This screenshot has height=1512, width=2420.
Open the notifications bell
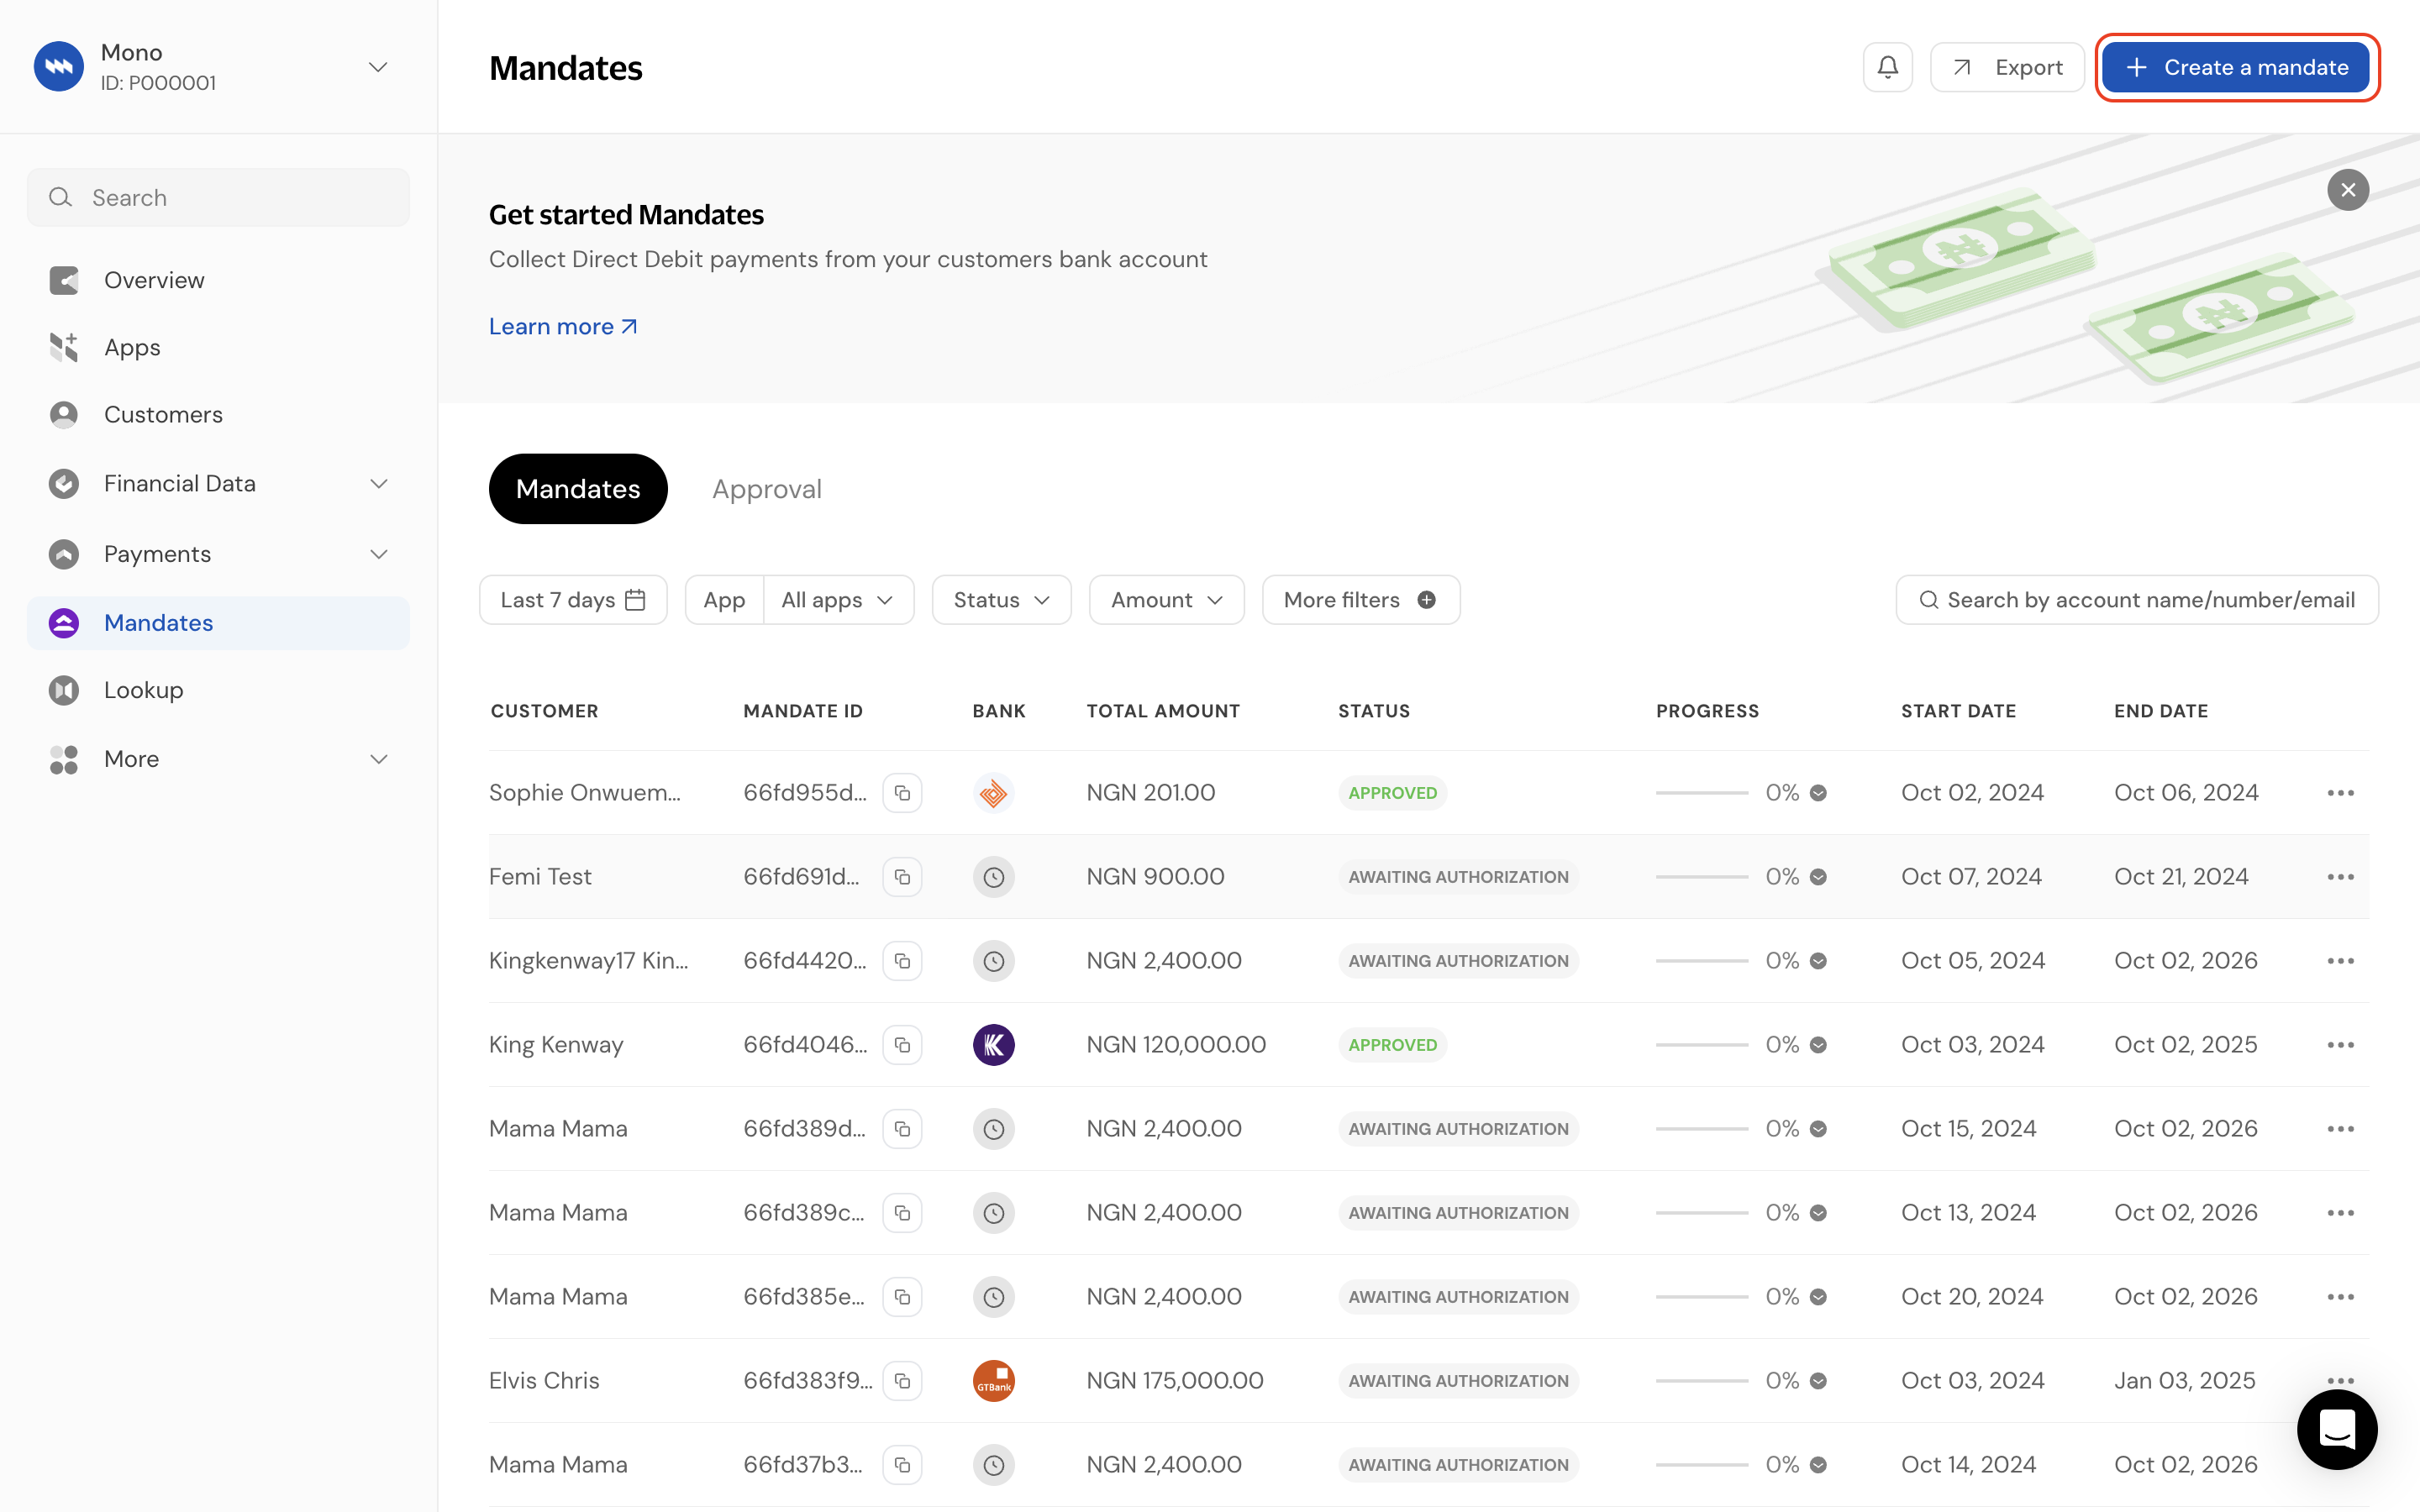point(1887,67)
